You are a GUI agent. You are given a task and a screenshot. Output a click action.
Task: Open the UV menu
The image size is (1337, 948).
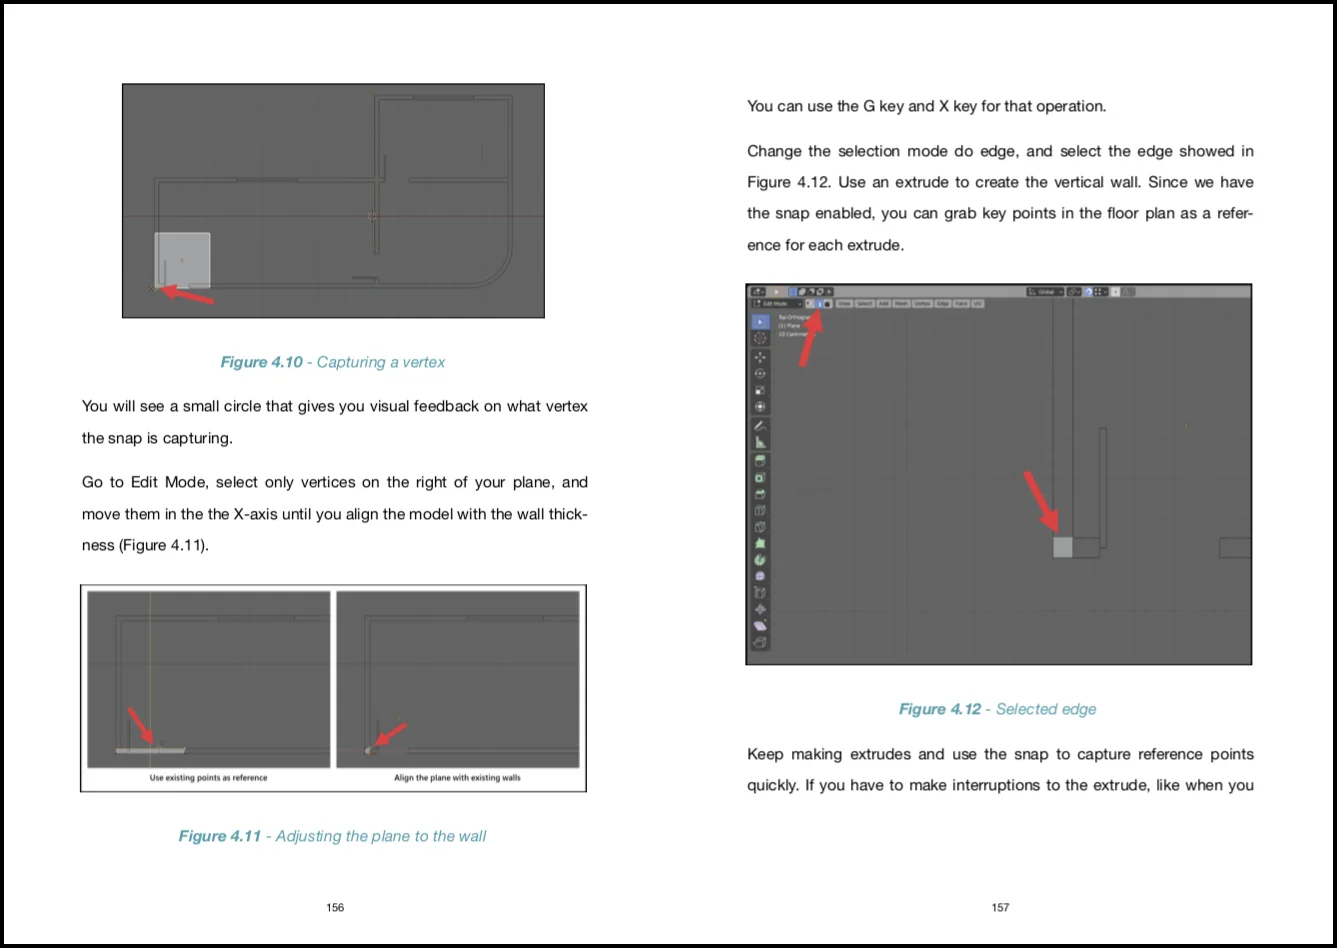(978, 303)
